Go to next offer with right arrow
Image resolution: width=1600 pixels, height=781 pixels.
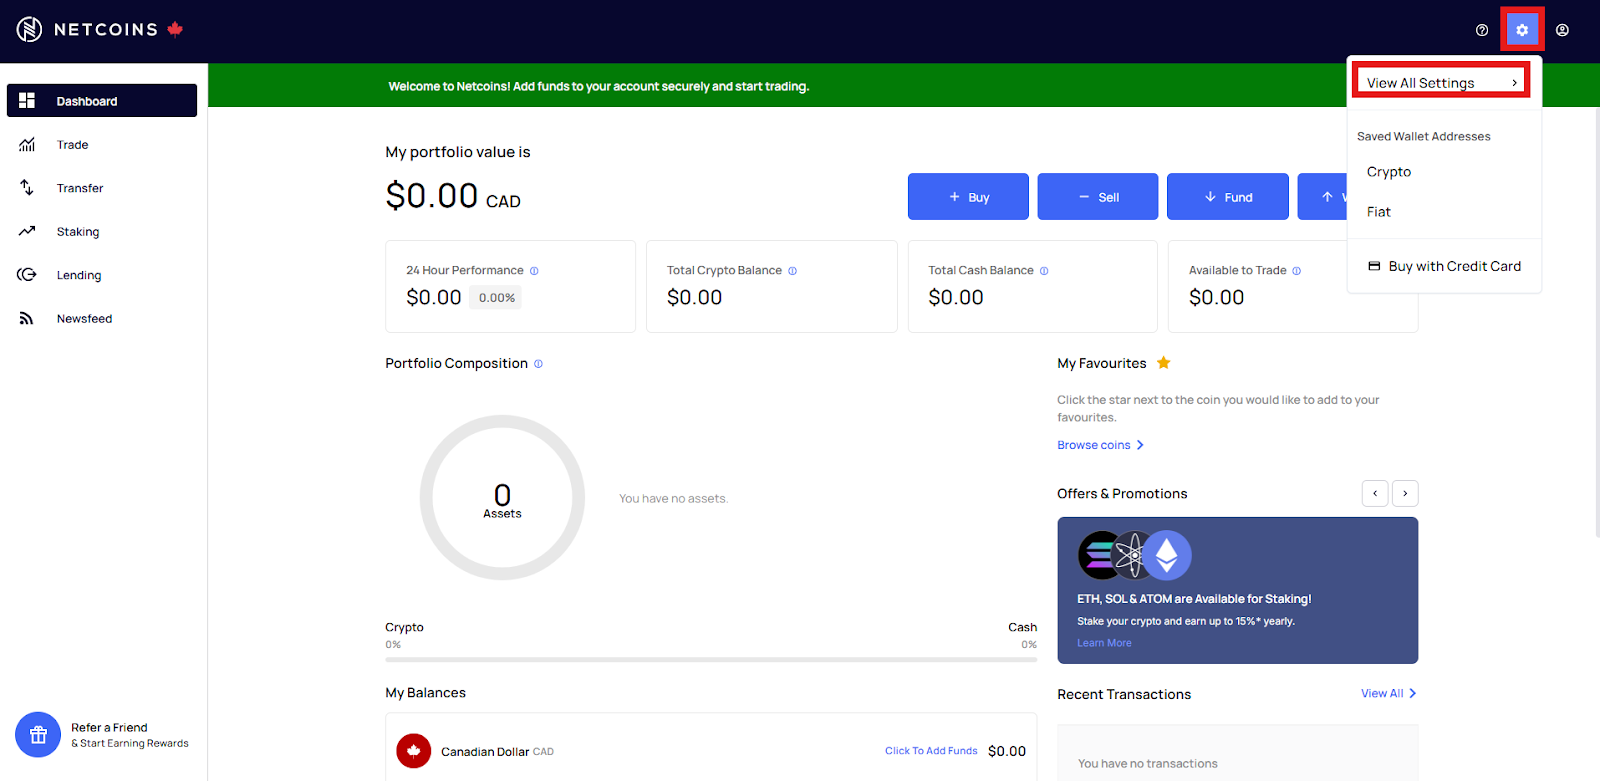pos(1405,494)
